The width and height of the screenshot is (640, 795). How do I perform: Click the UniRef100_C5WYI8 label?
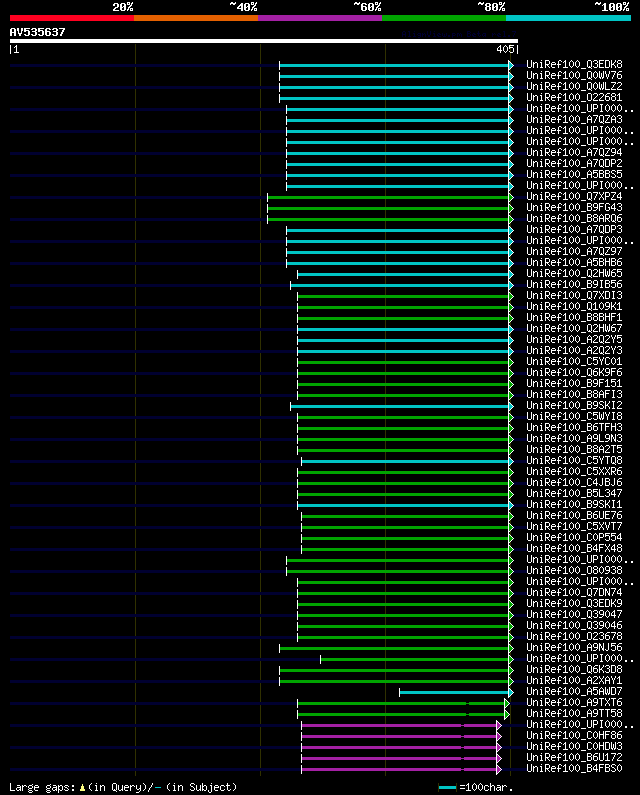(574, 416)
